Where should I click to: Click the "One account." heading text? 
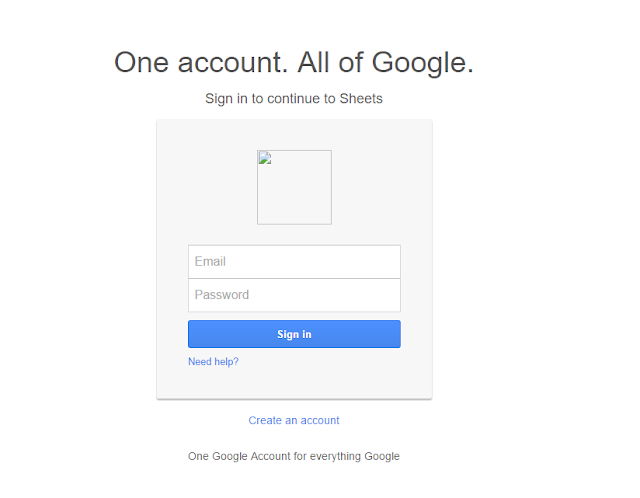(x=200, y=62)
